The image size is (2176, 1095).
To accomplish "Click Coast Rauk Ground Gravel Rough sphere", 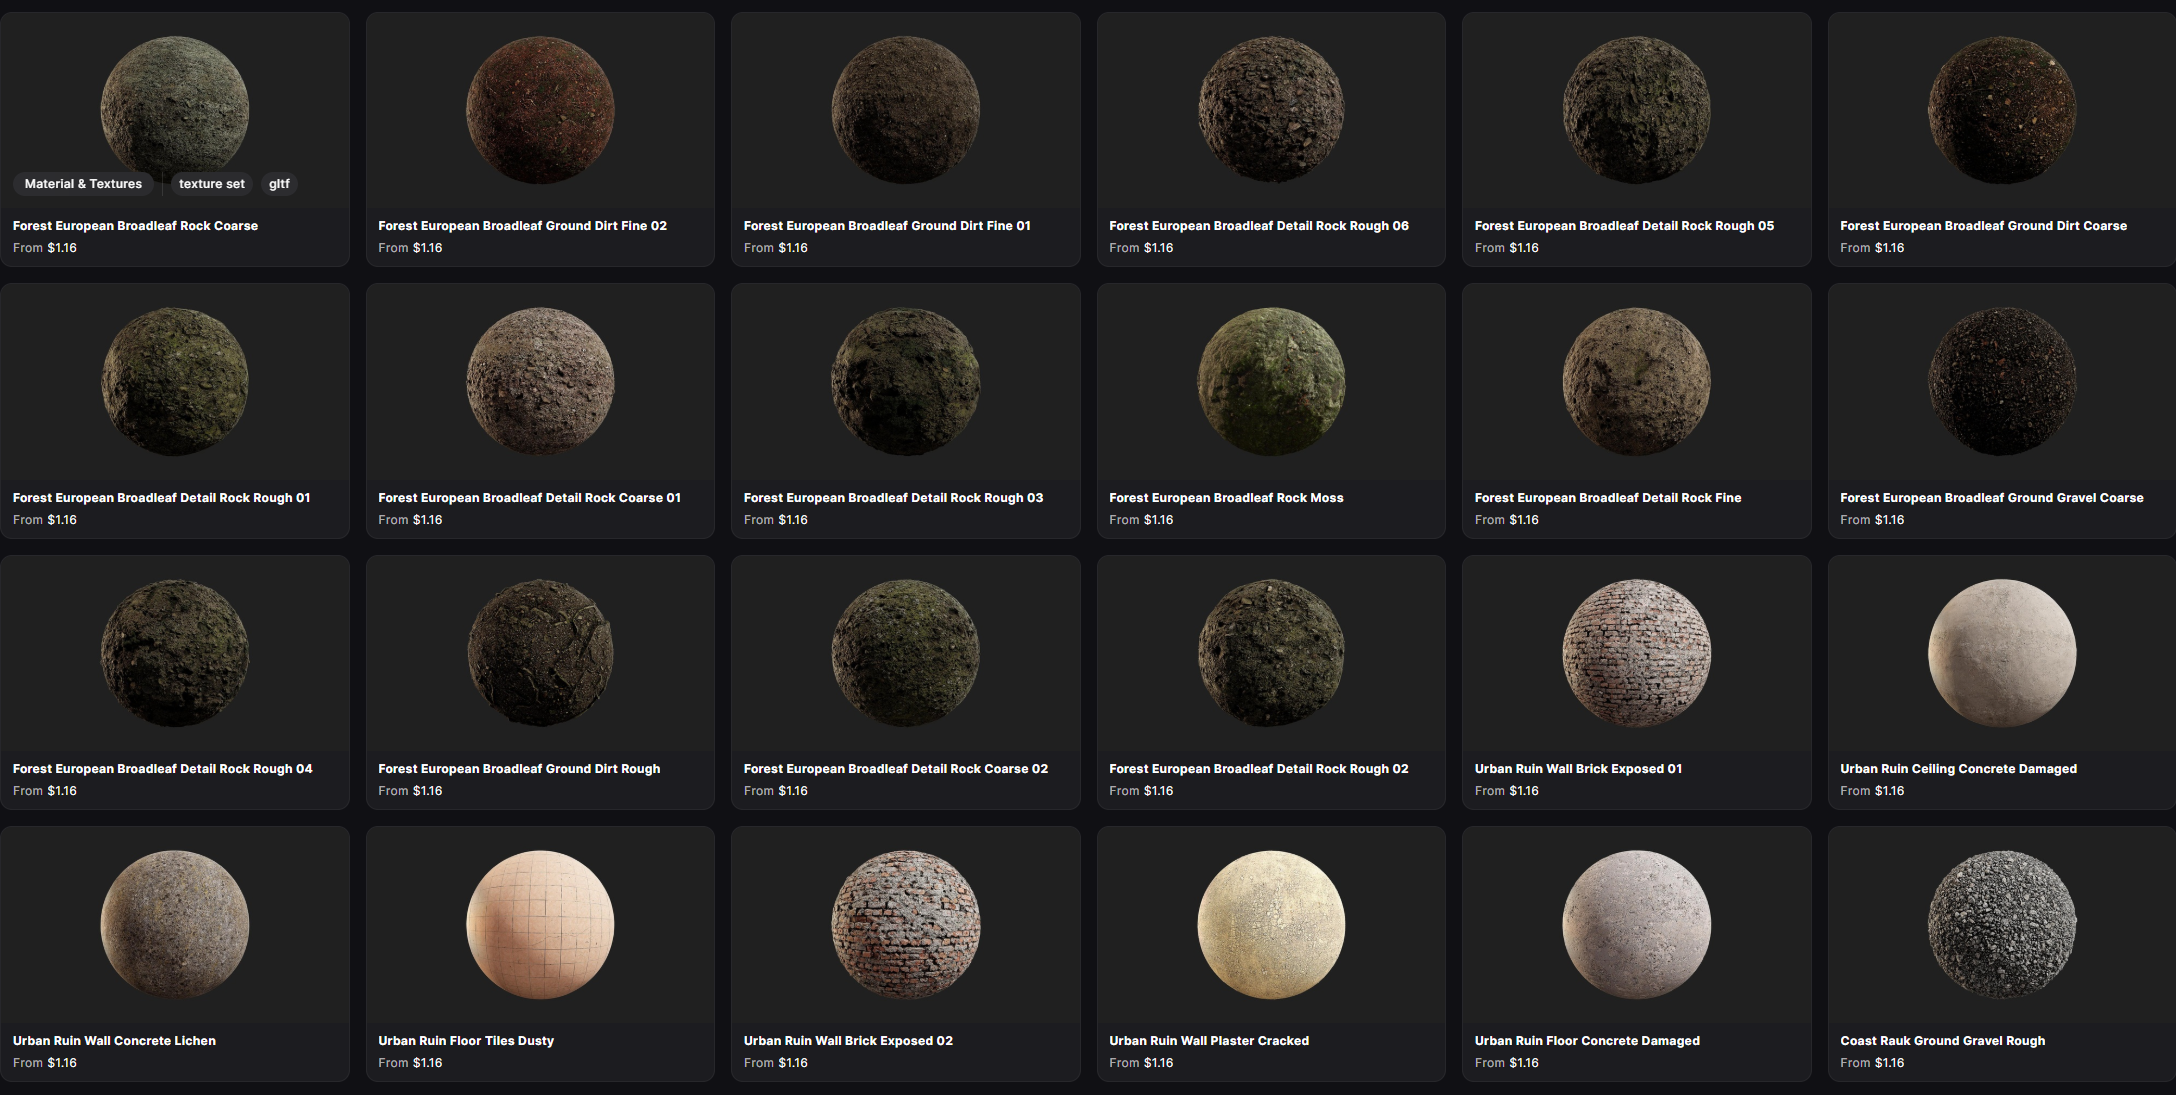I will pyautogui.click(x=2001, y=924).
